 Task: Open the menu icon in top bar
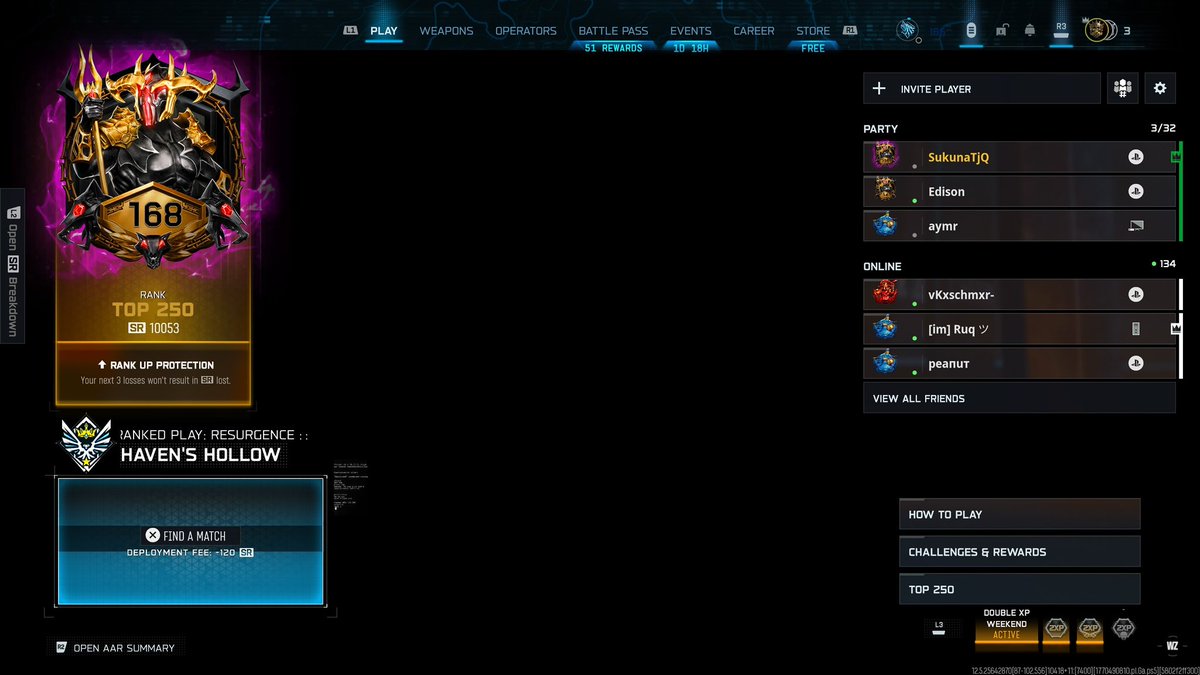tap(970, 31)
